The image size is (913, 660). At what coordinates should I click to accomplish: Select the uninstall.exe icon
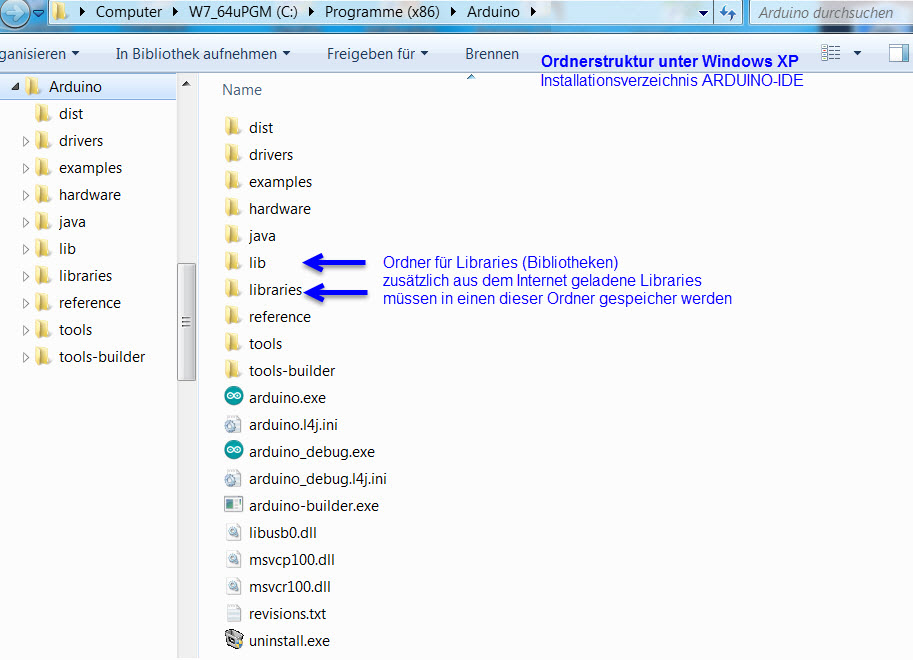pos(234,640)
